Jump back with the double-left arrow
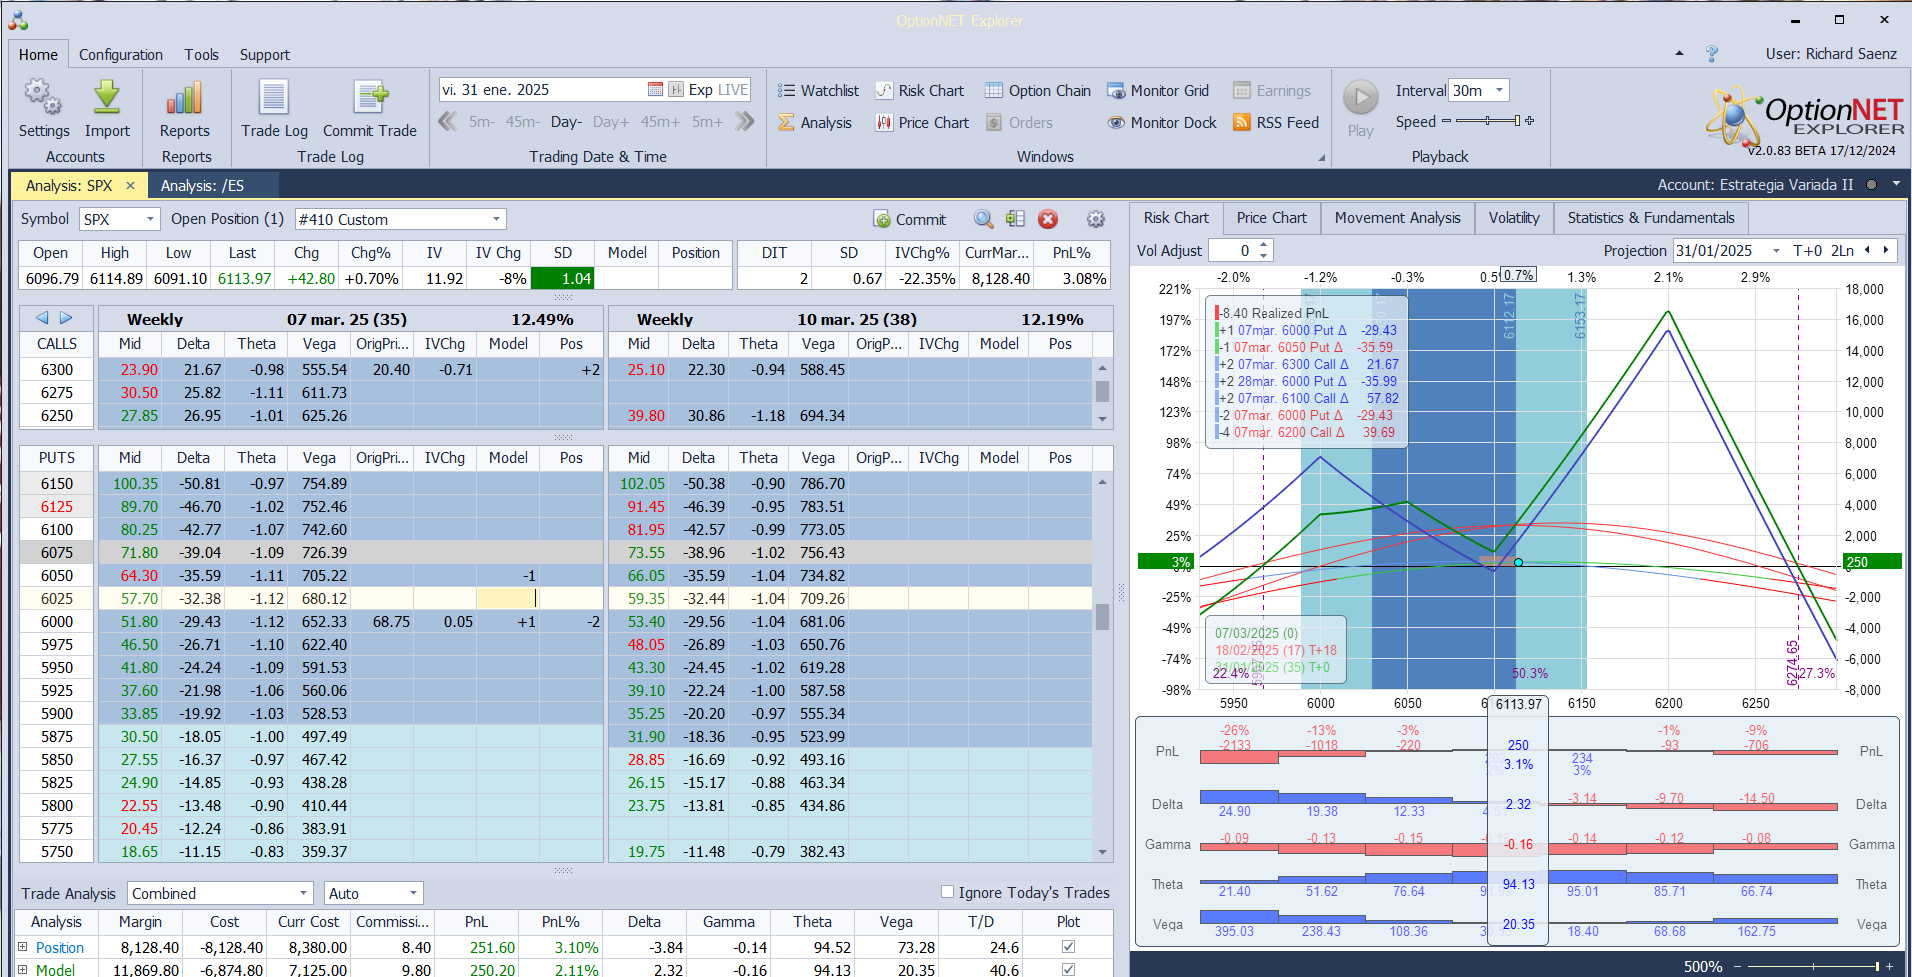1912x977 pixels. [448, 122]
